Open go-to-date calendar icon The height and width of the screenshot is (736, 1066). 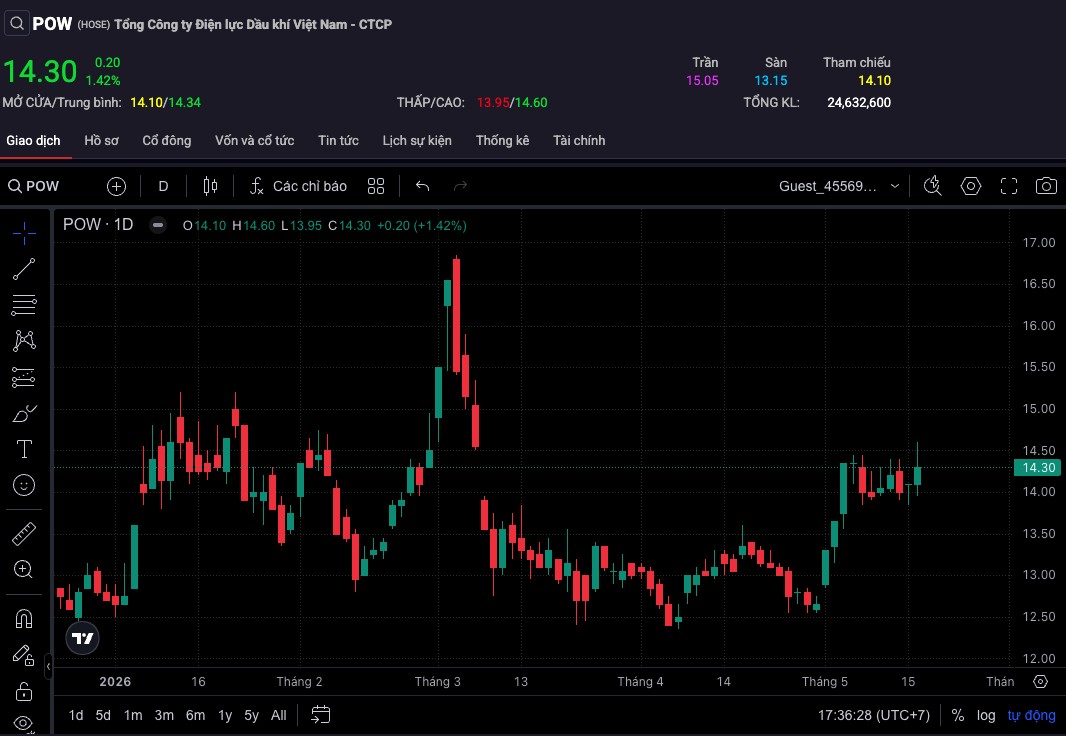[320, 715]
